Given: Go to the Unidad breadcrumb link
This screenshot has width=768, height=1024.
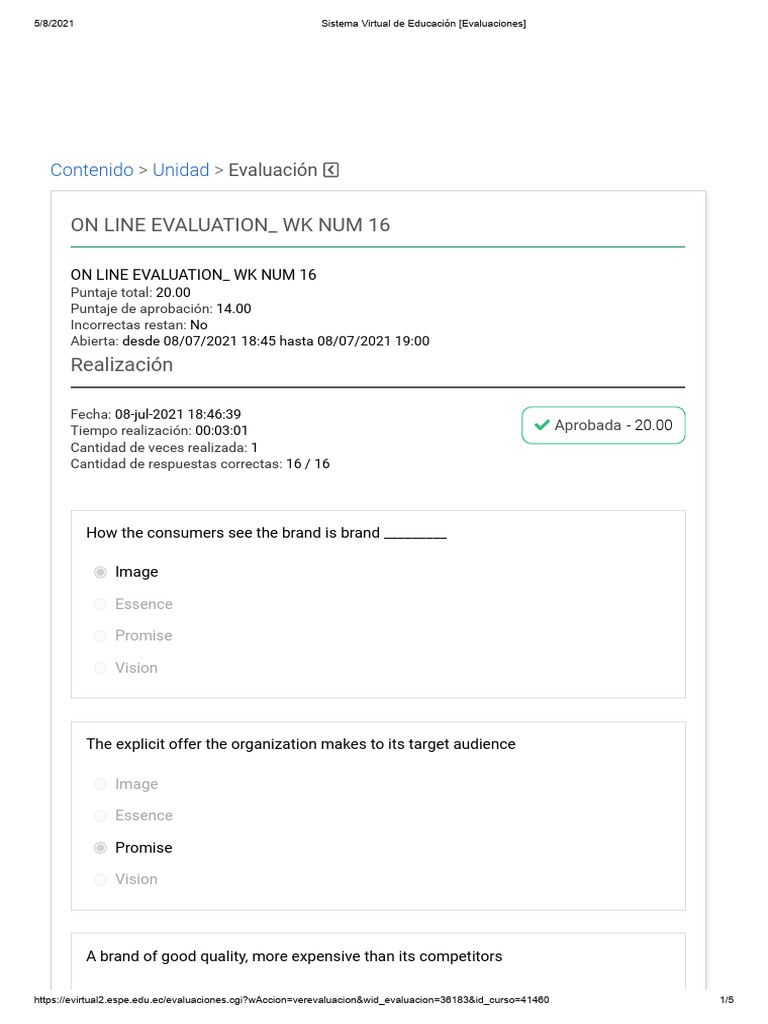Looking at the screenshot, I should coord(181,170).
